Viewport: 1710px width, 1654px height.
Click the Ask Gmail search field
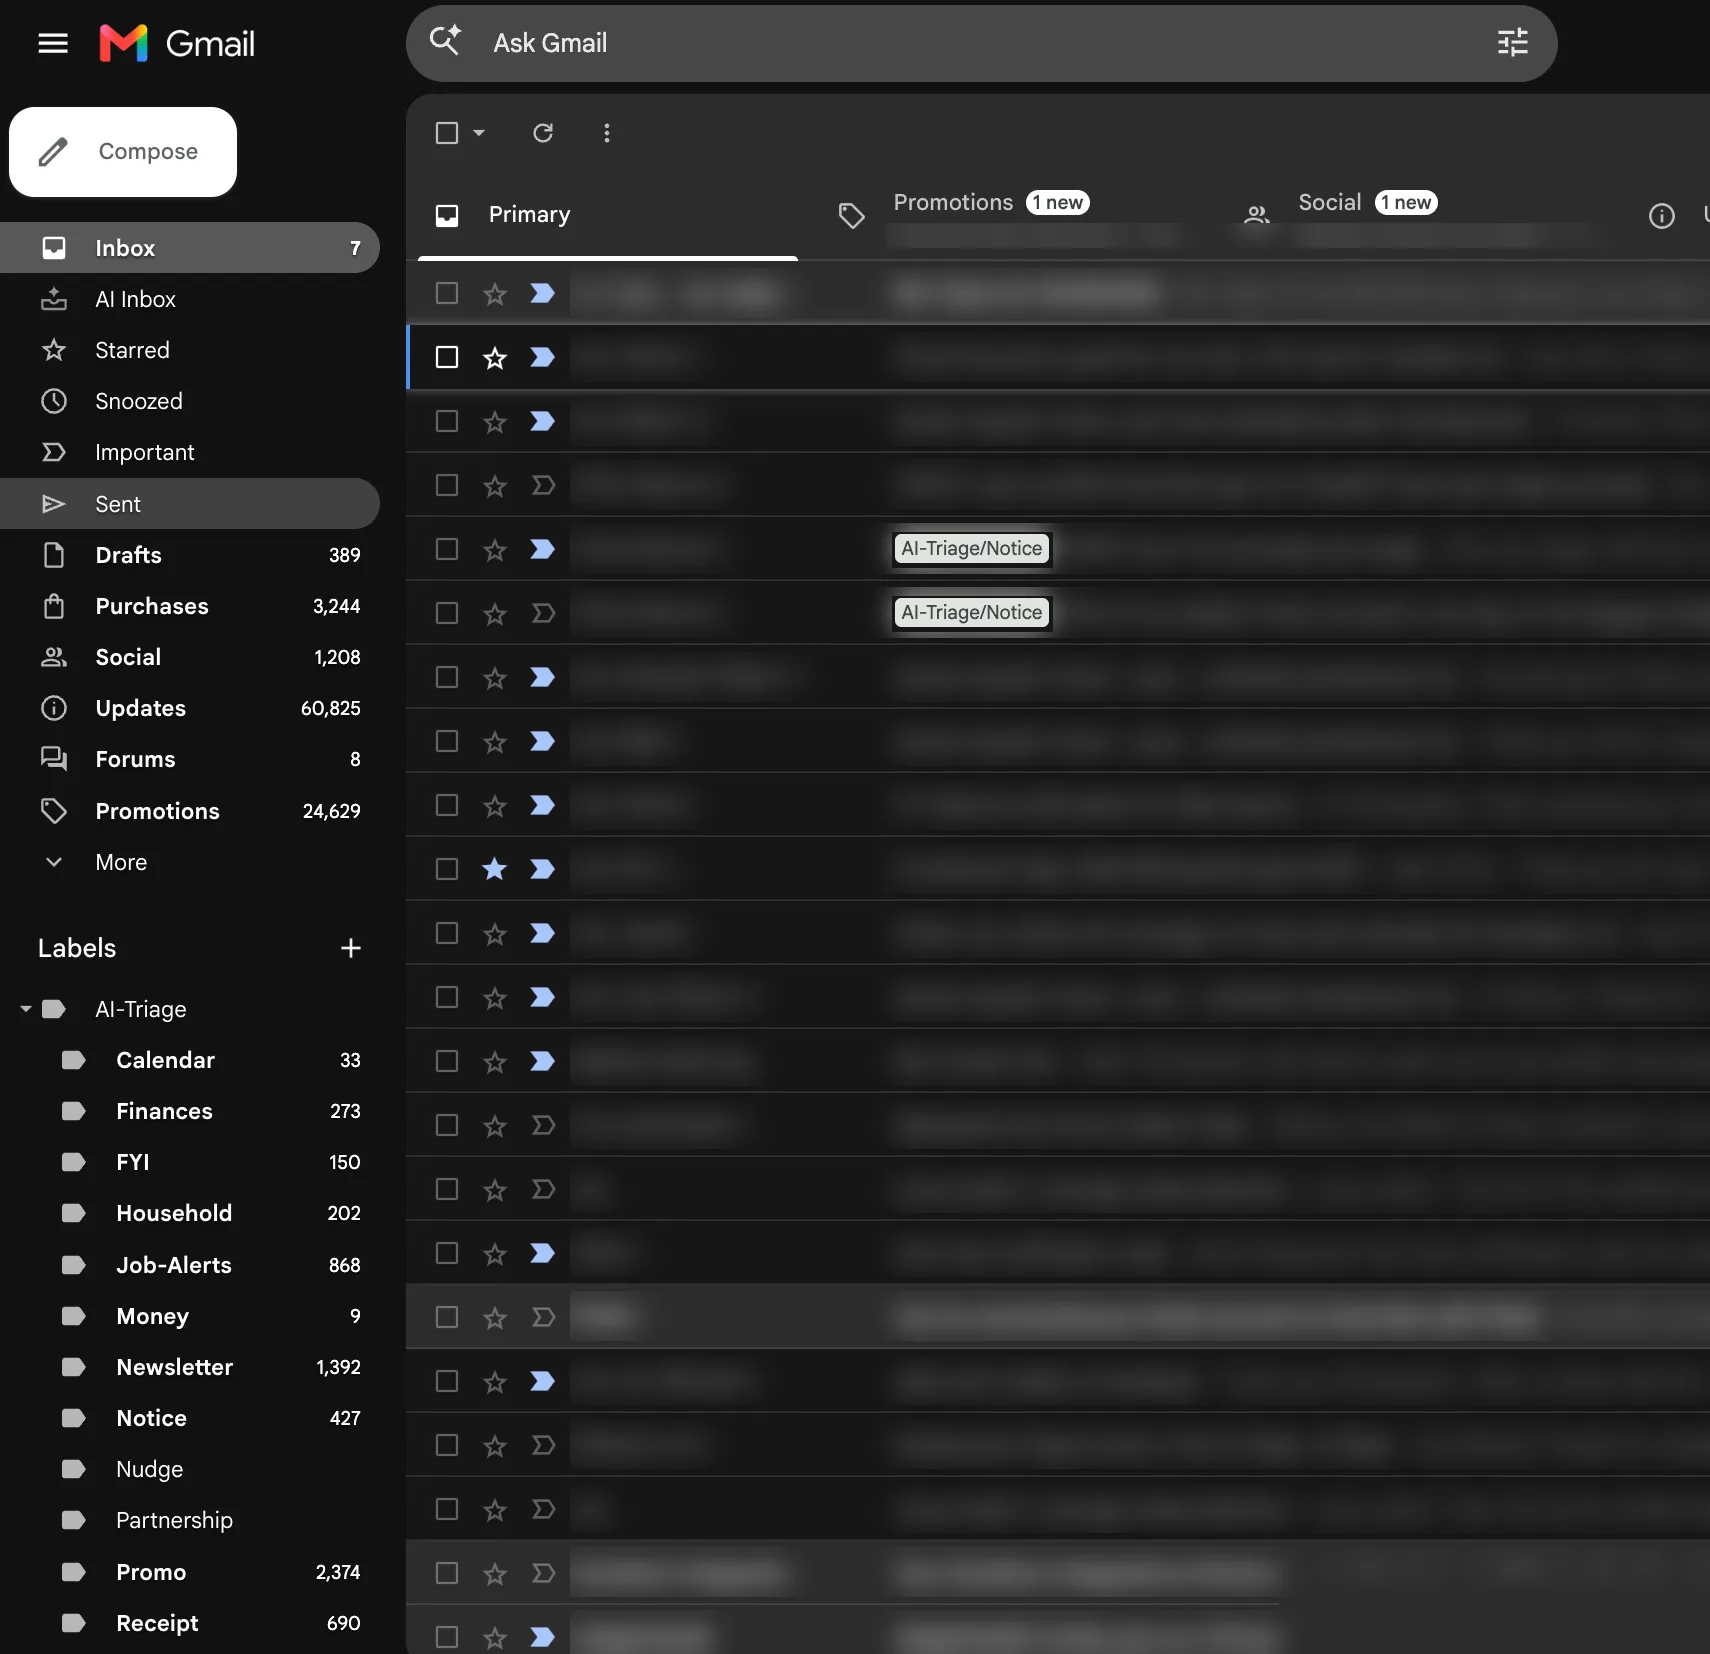[981, 43]
